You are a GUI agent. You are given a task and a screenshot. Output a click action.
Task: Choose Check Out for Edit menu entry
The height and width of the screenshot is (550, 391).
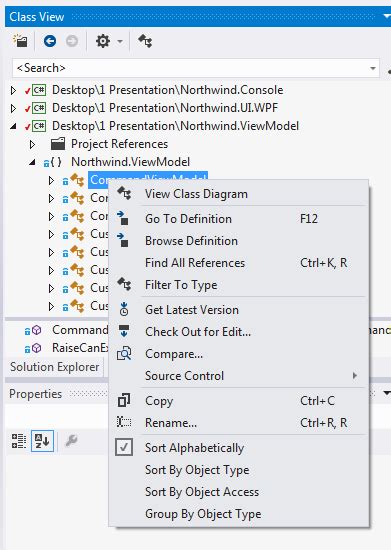coord(198,332)
